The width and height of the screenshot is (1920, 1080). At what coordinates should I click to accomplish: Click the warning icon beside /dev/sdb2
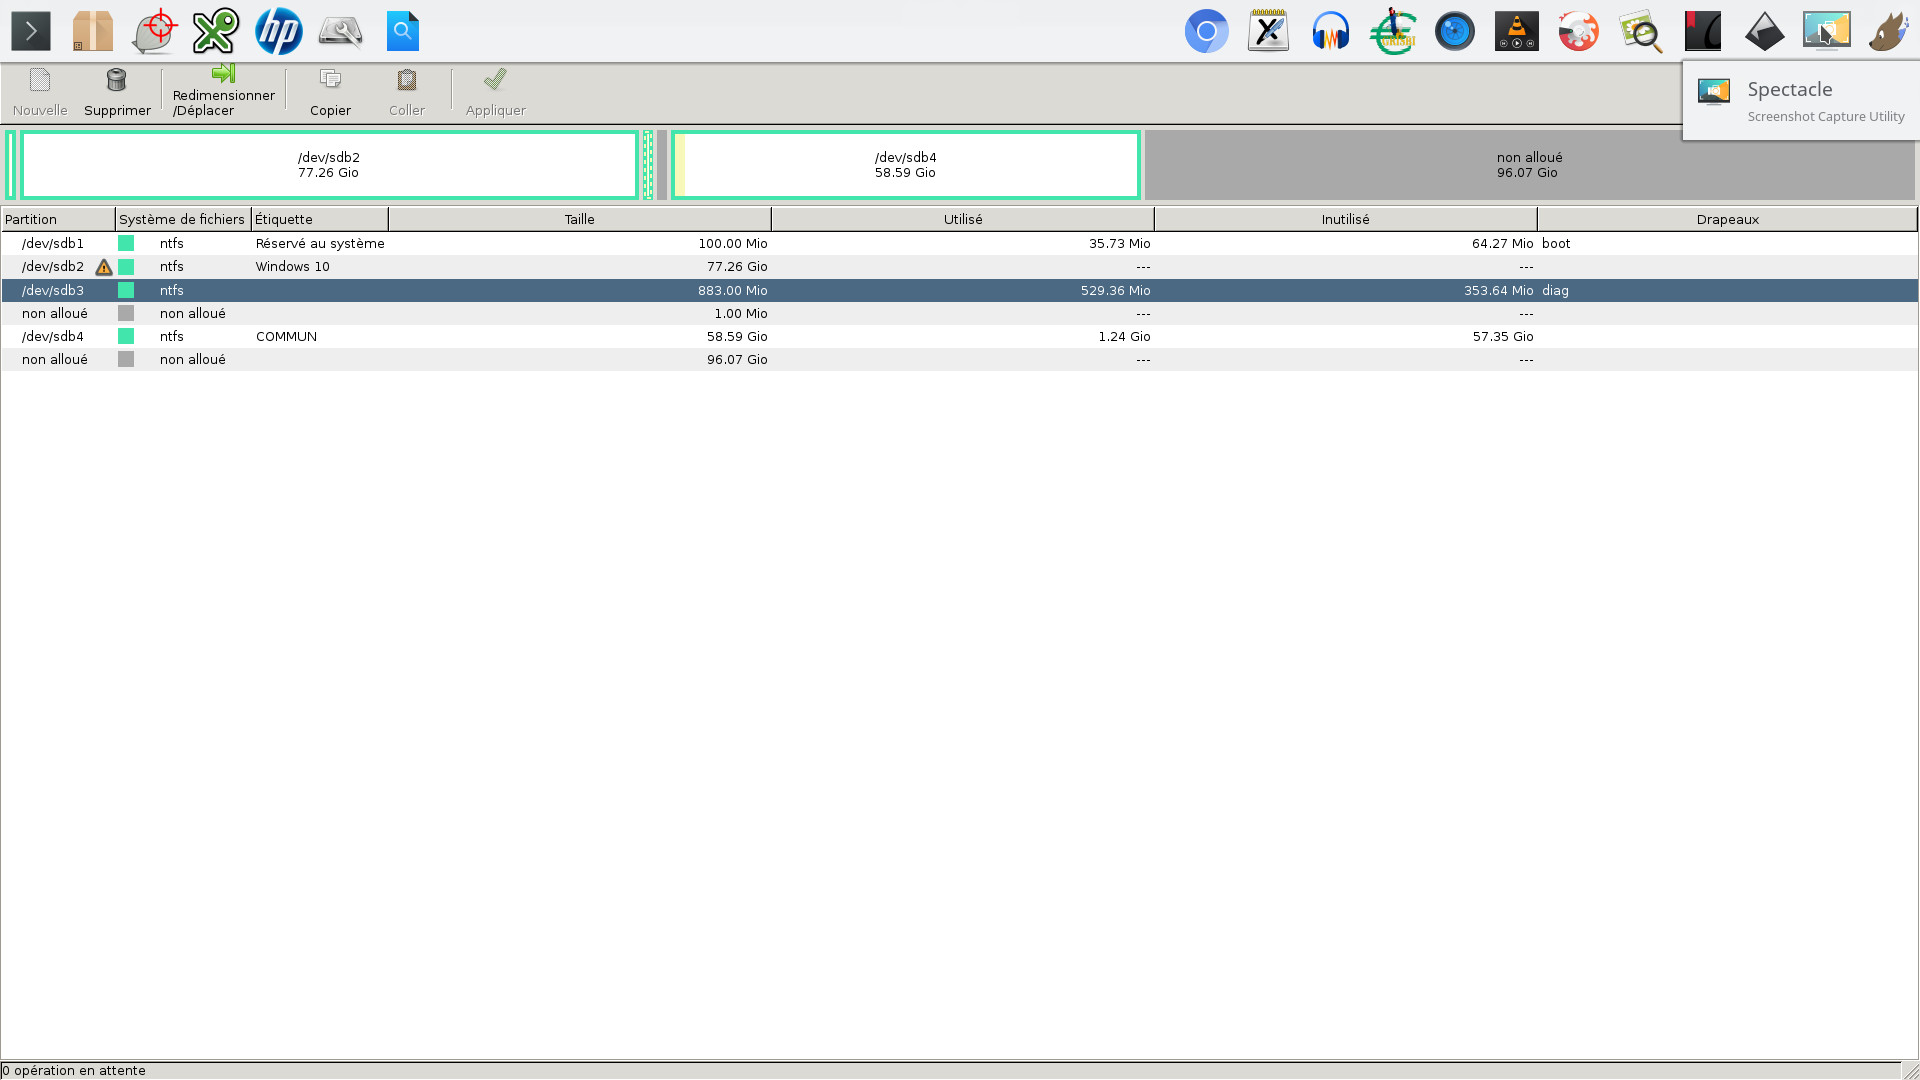[x=104, y=267]
